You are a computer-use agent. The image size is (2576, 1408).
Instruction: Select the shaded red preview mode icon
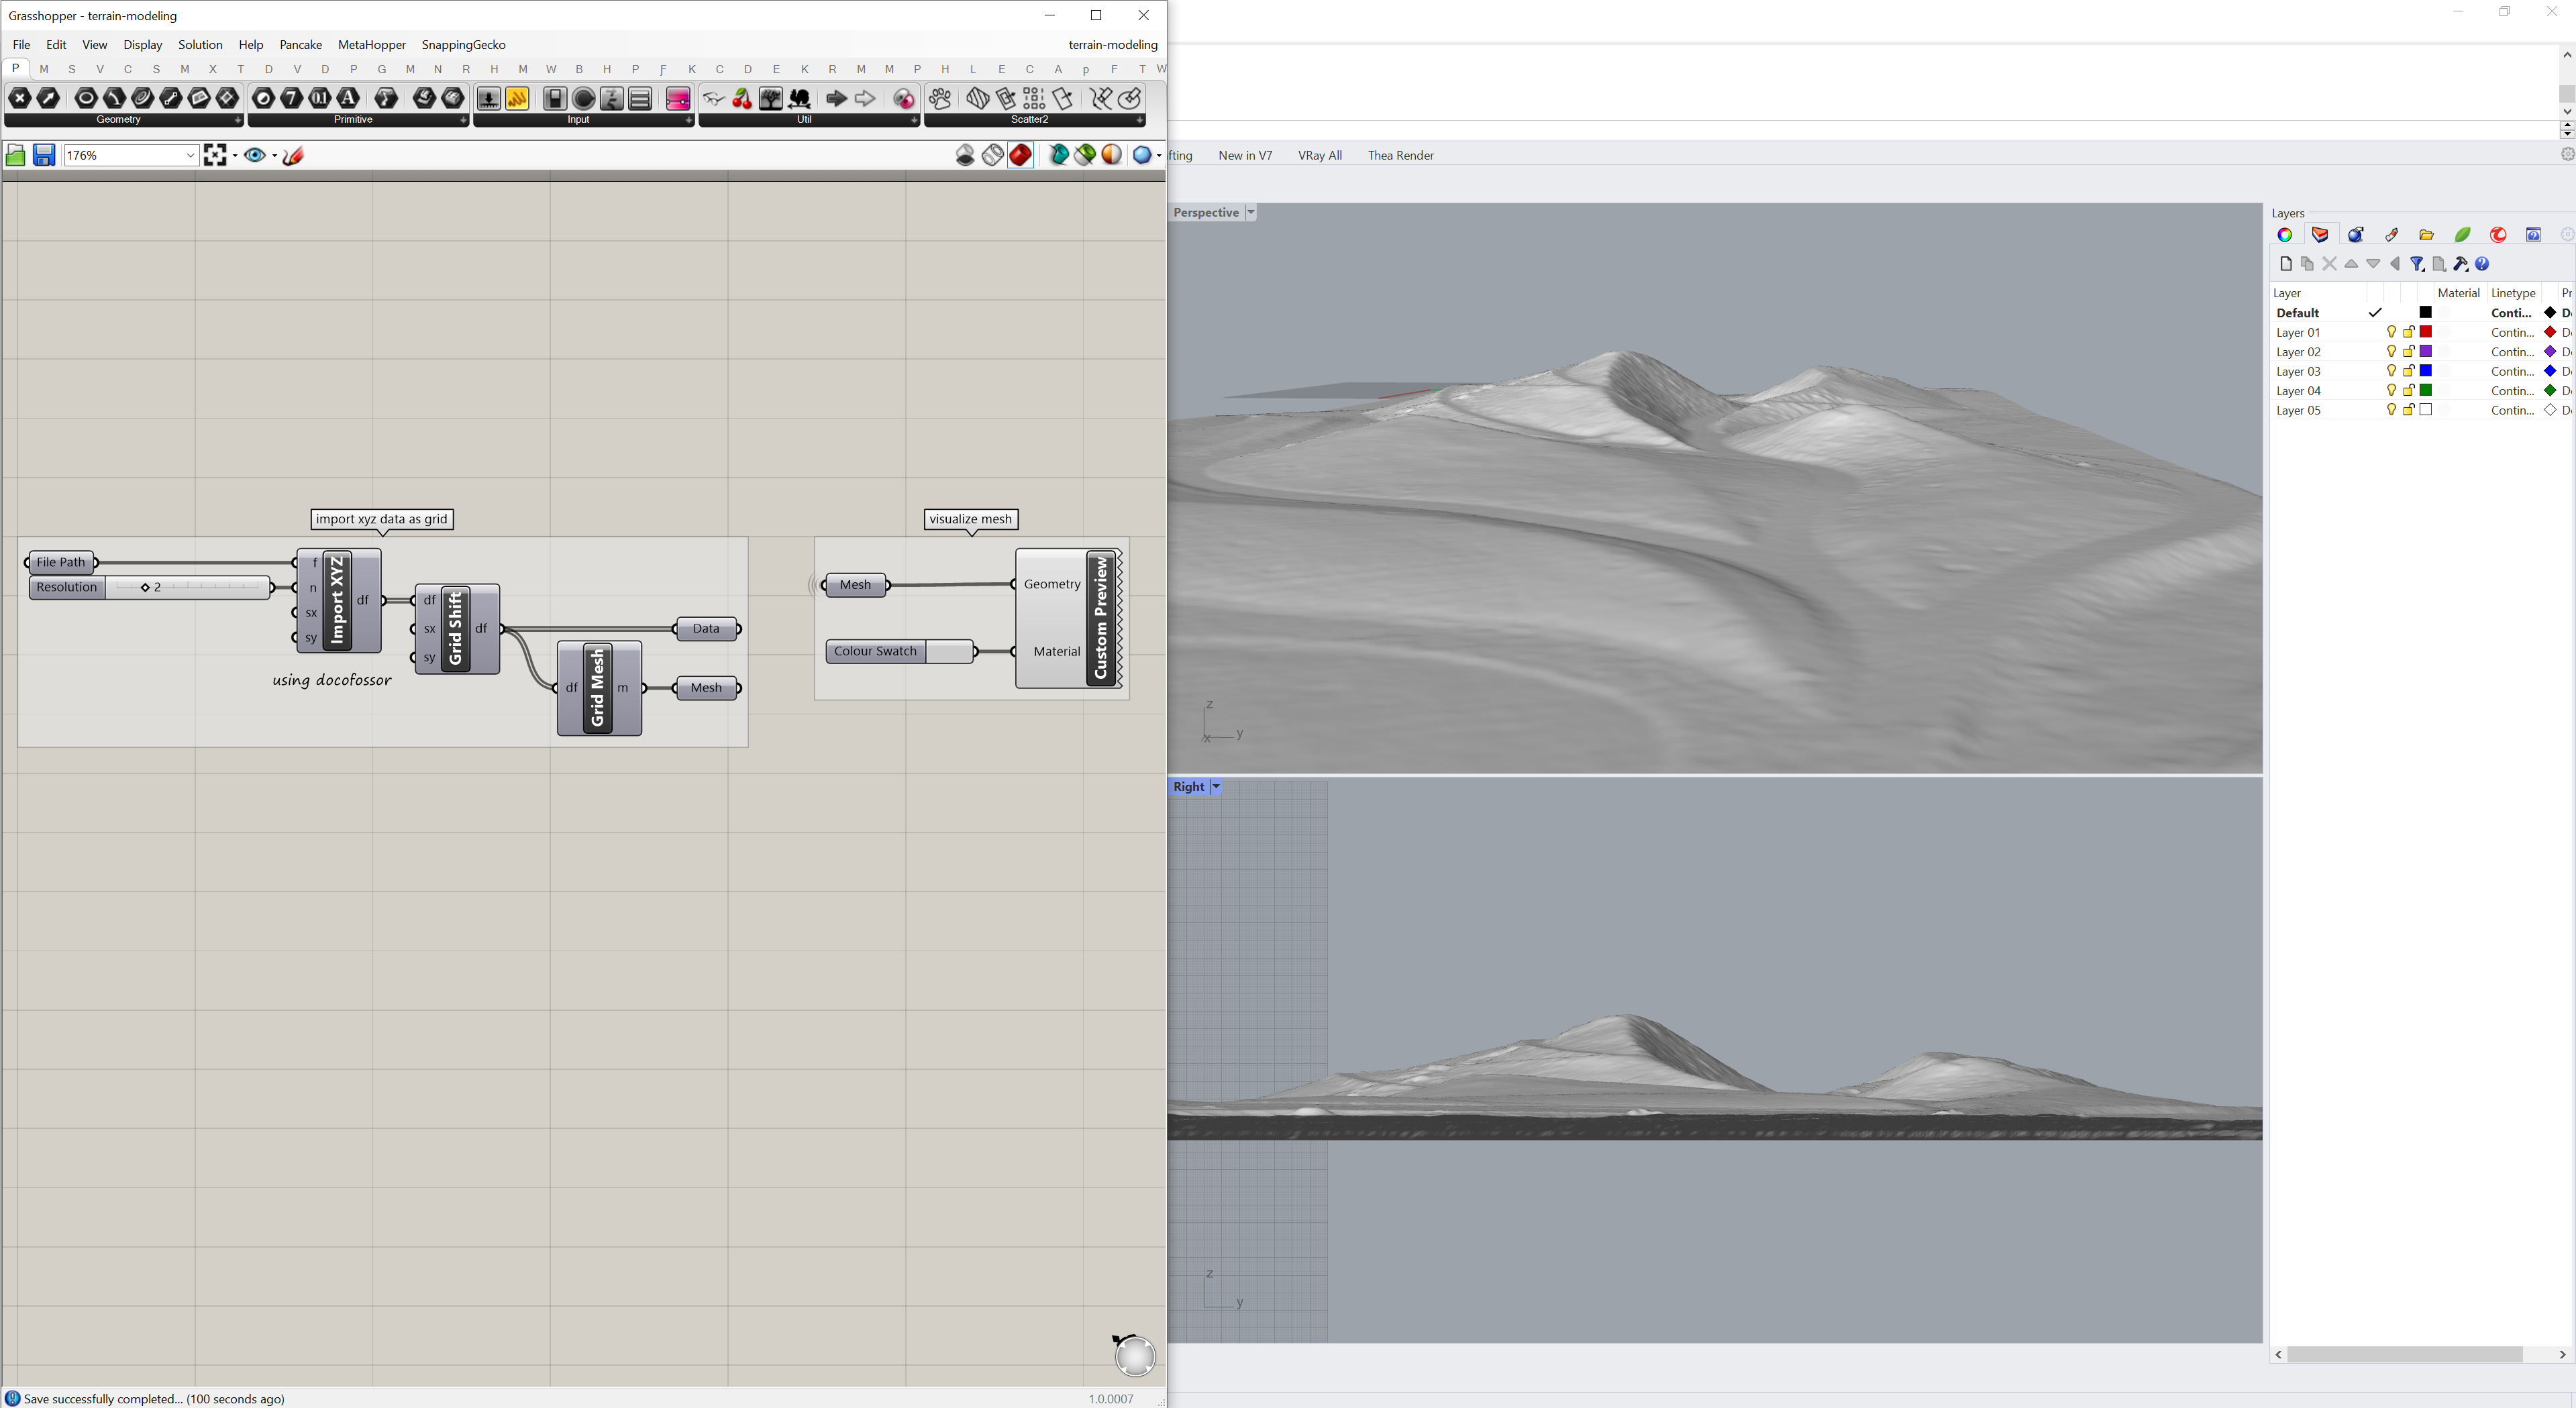tap(1020, 155)
